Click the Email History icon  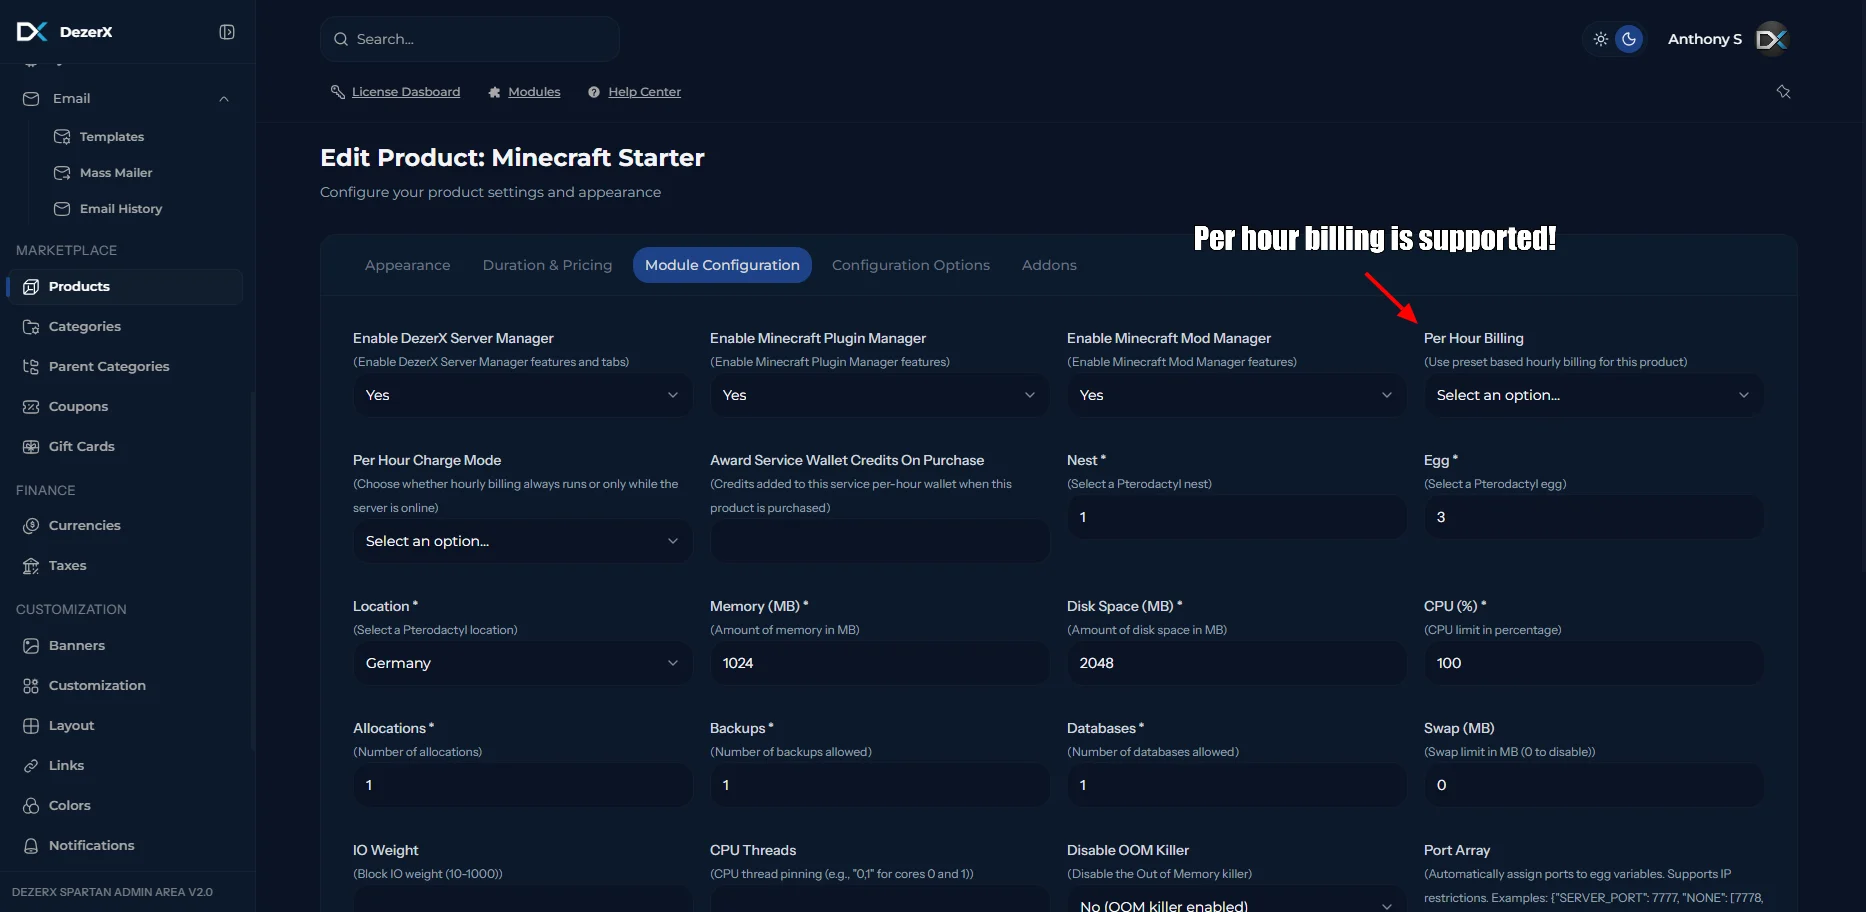coord(62,209)
